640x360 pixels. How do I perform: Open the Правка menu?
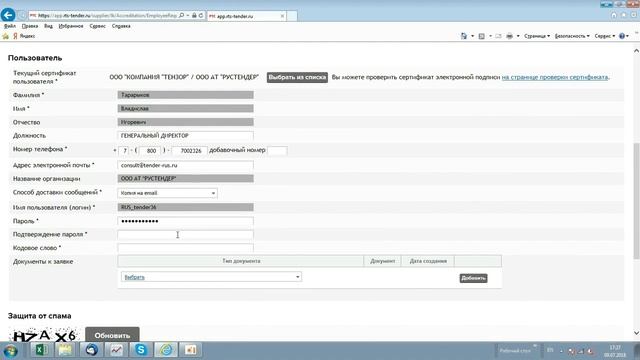coord(30,26)
